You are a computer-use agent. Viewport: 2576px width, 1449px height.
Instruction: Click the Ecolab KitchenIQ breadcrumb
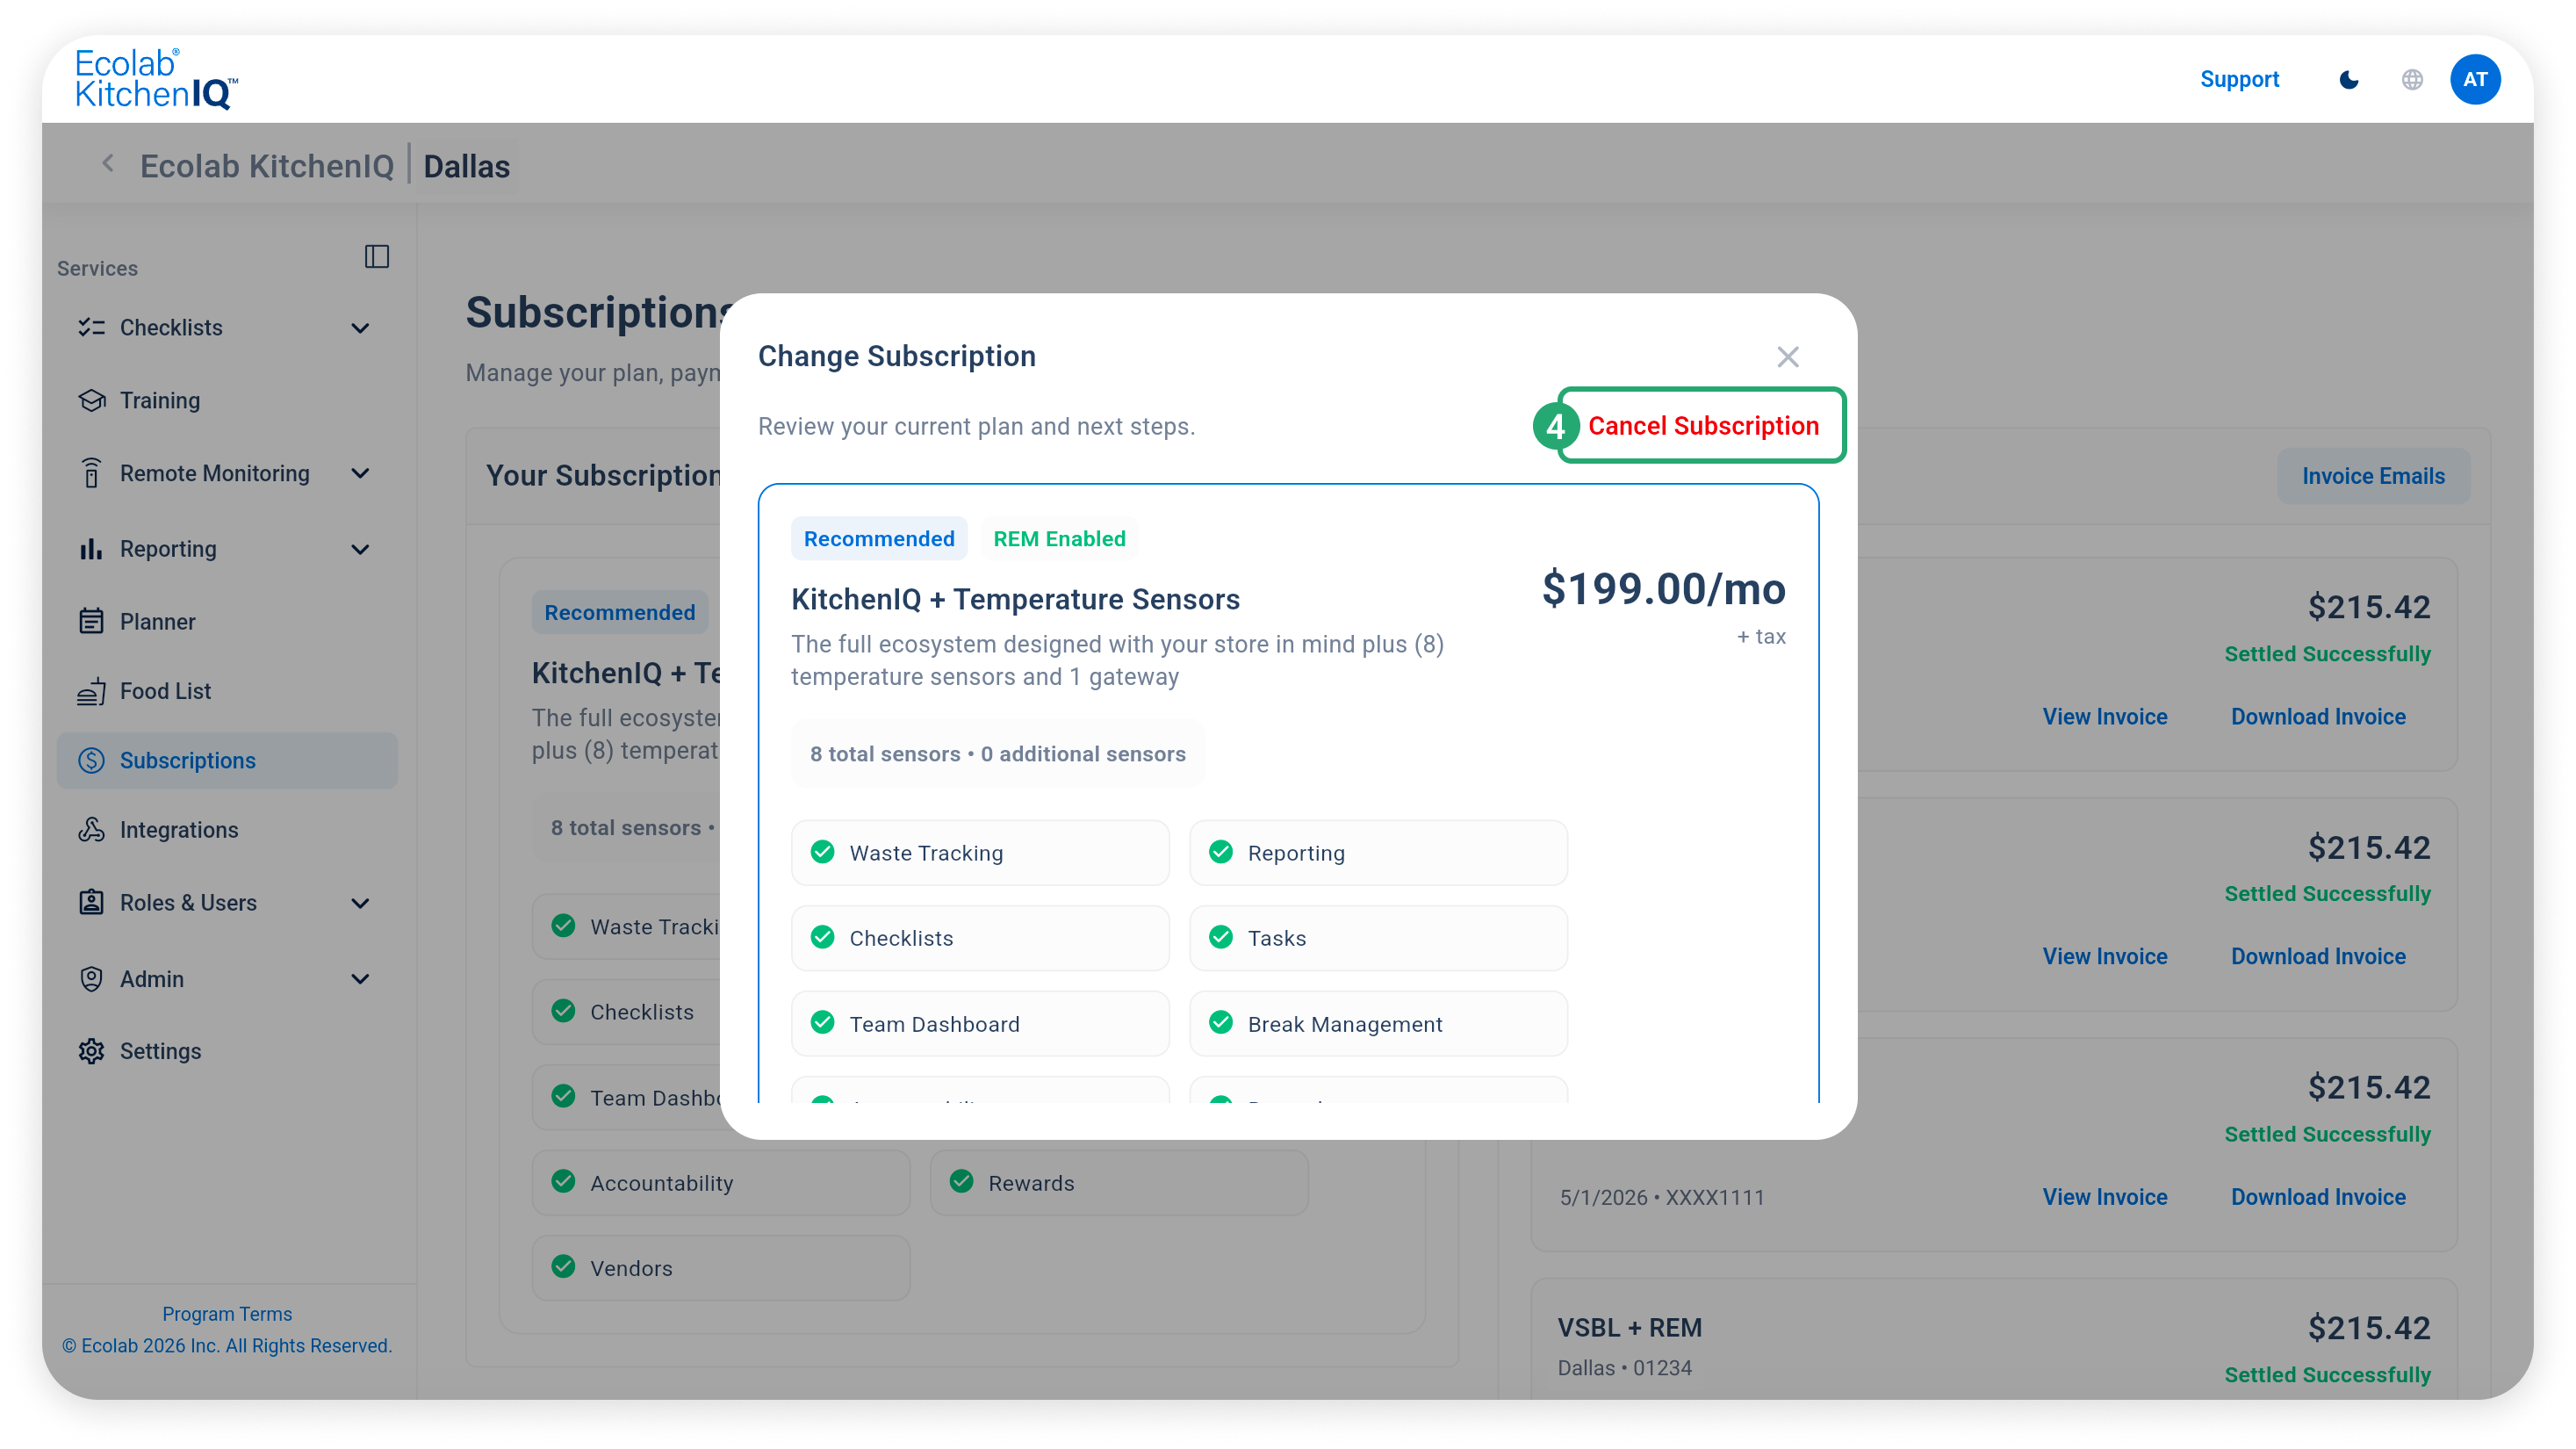267,165
